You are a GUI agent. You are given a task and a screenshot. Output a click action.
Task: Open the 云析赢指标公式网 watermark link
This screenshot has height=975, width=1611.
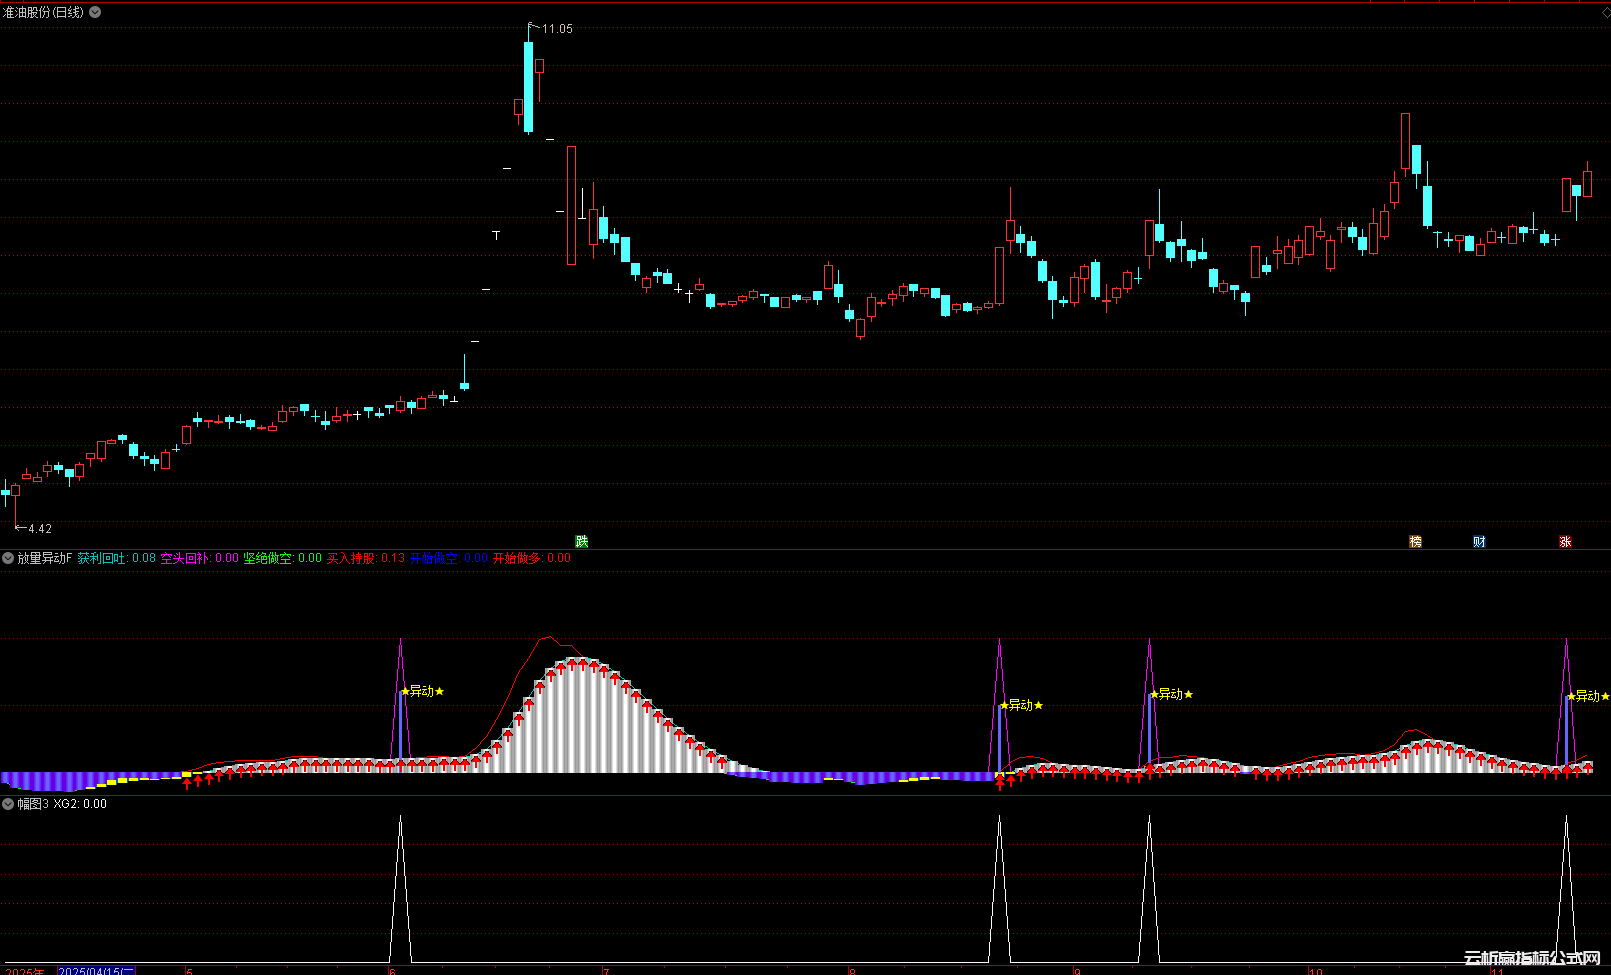(x=1532, y=958)
